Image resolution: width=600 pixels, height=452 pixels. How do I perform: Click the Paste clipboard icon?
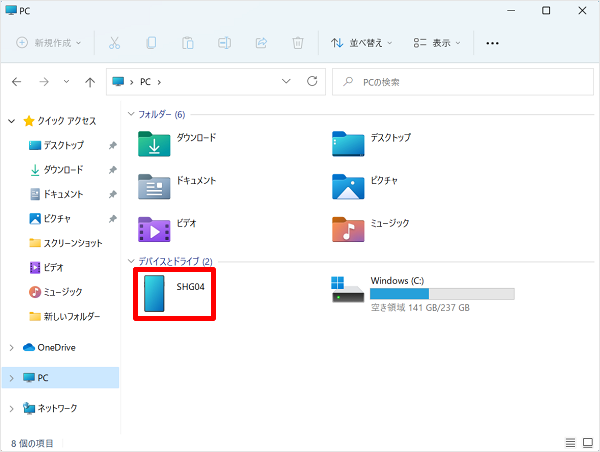(x=187, y=43)
